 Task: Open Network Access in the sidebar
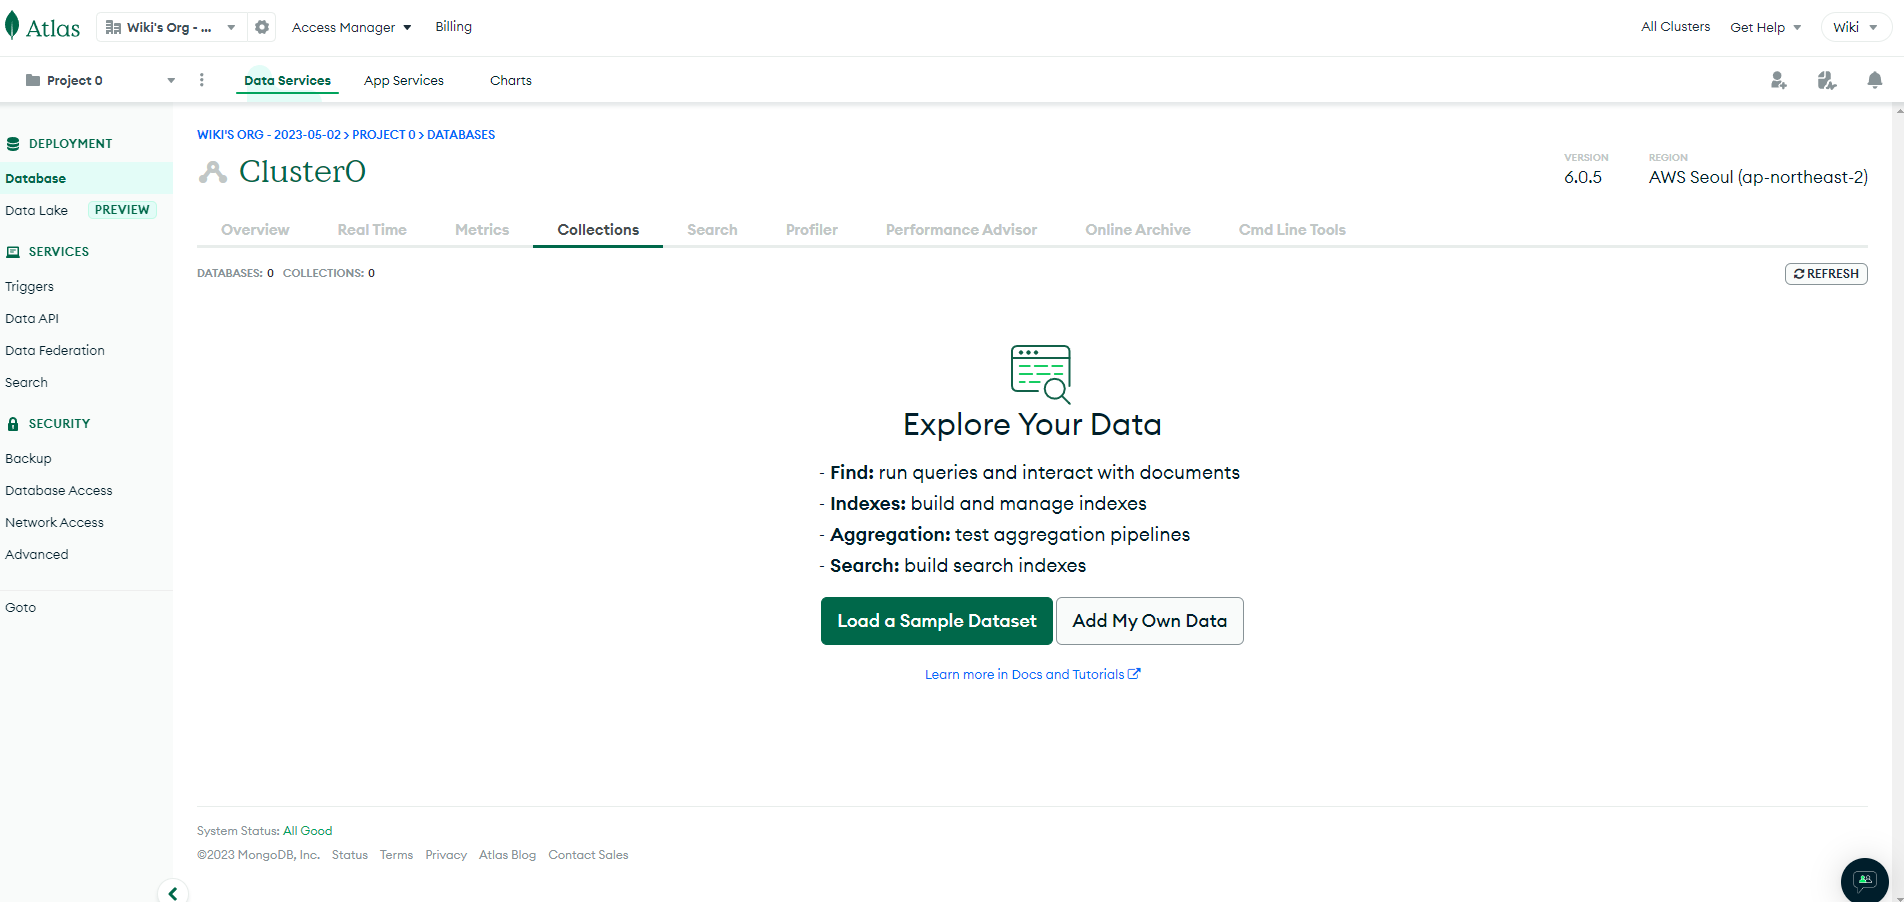tap(54, 523)
